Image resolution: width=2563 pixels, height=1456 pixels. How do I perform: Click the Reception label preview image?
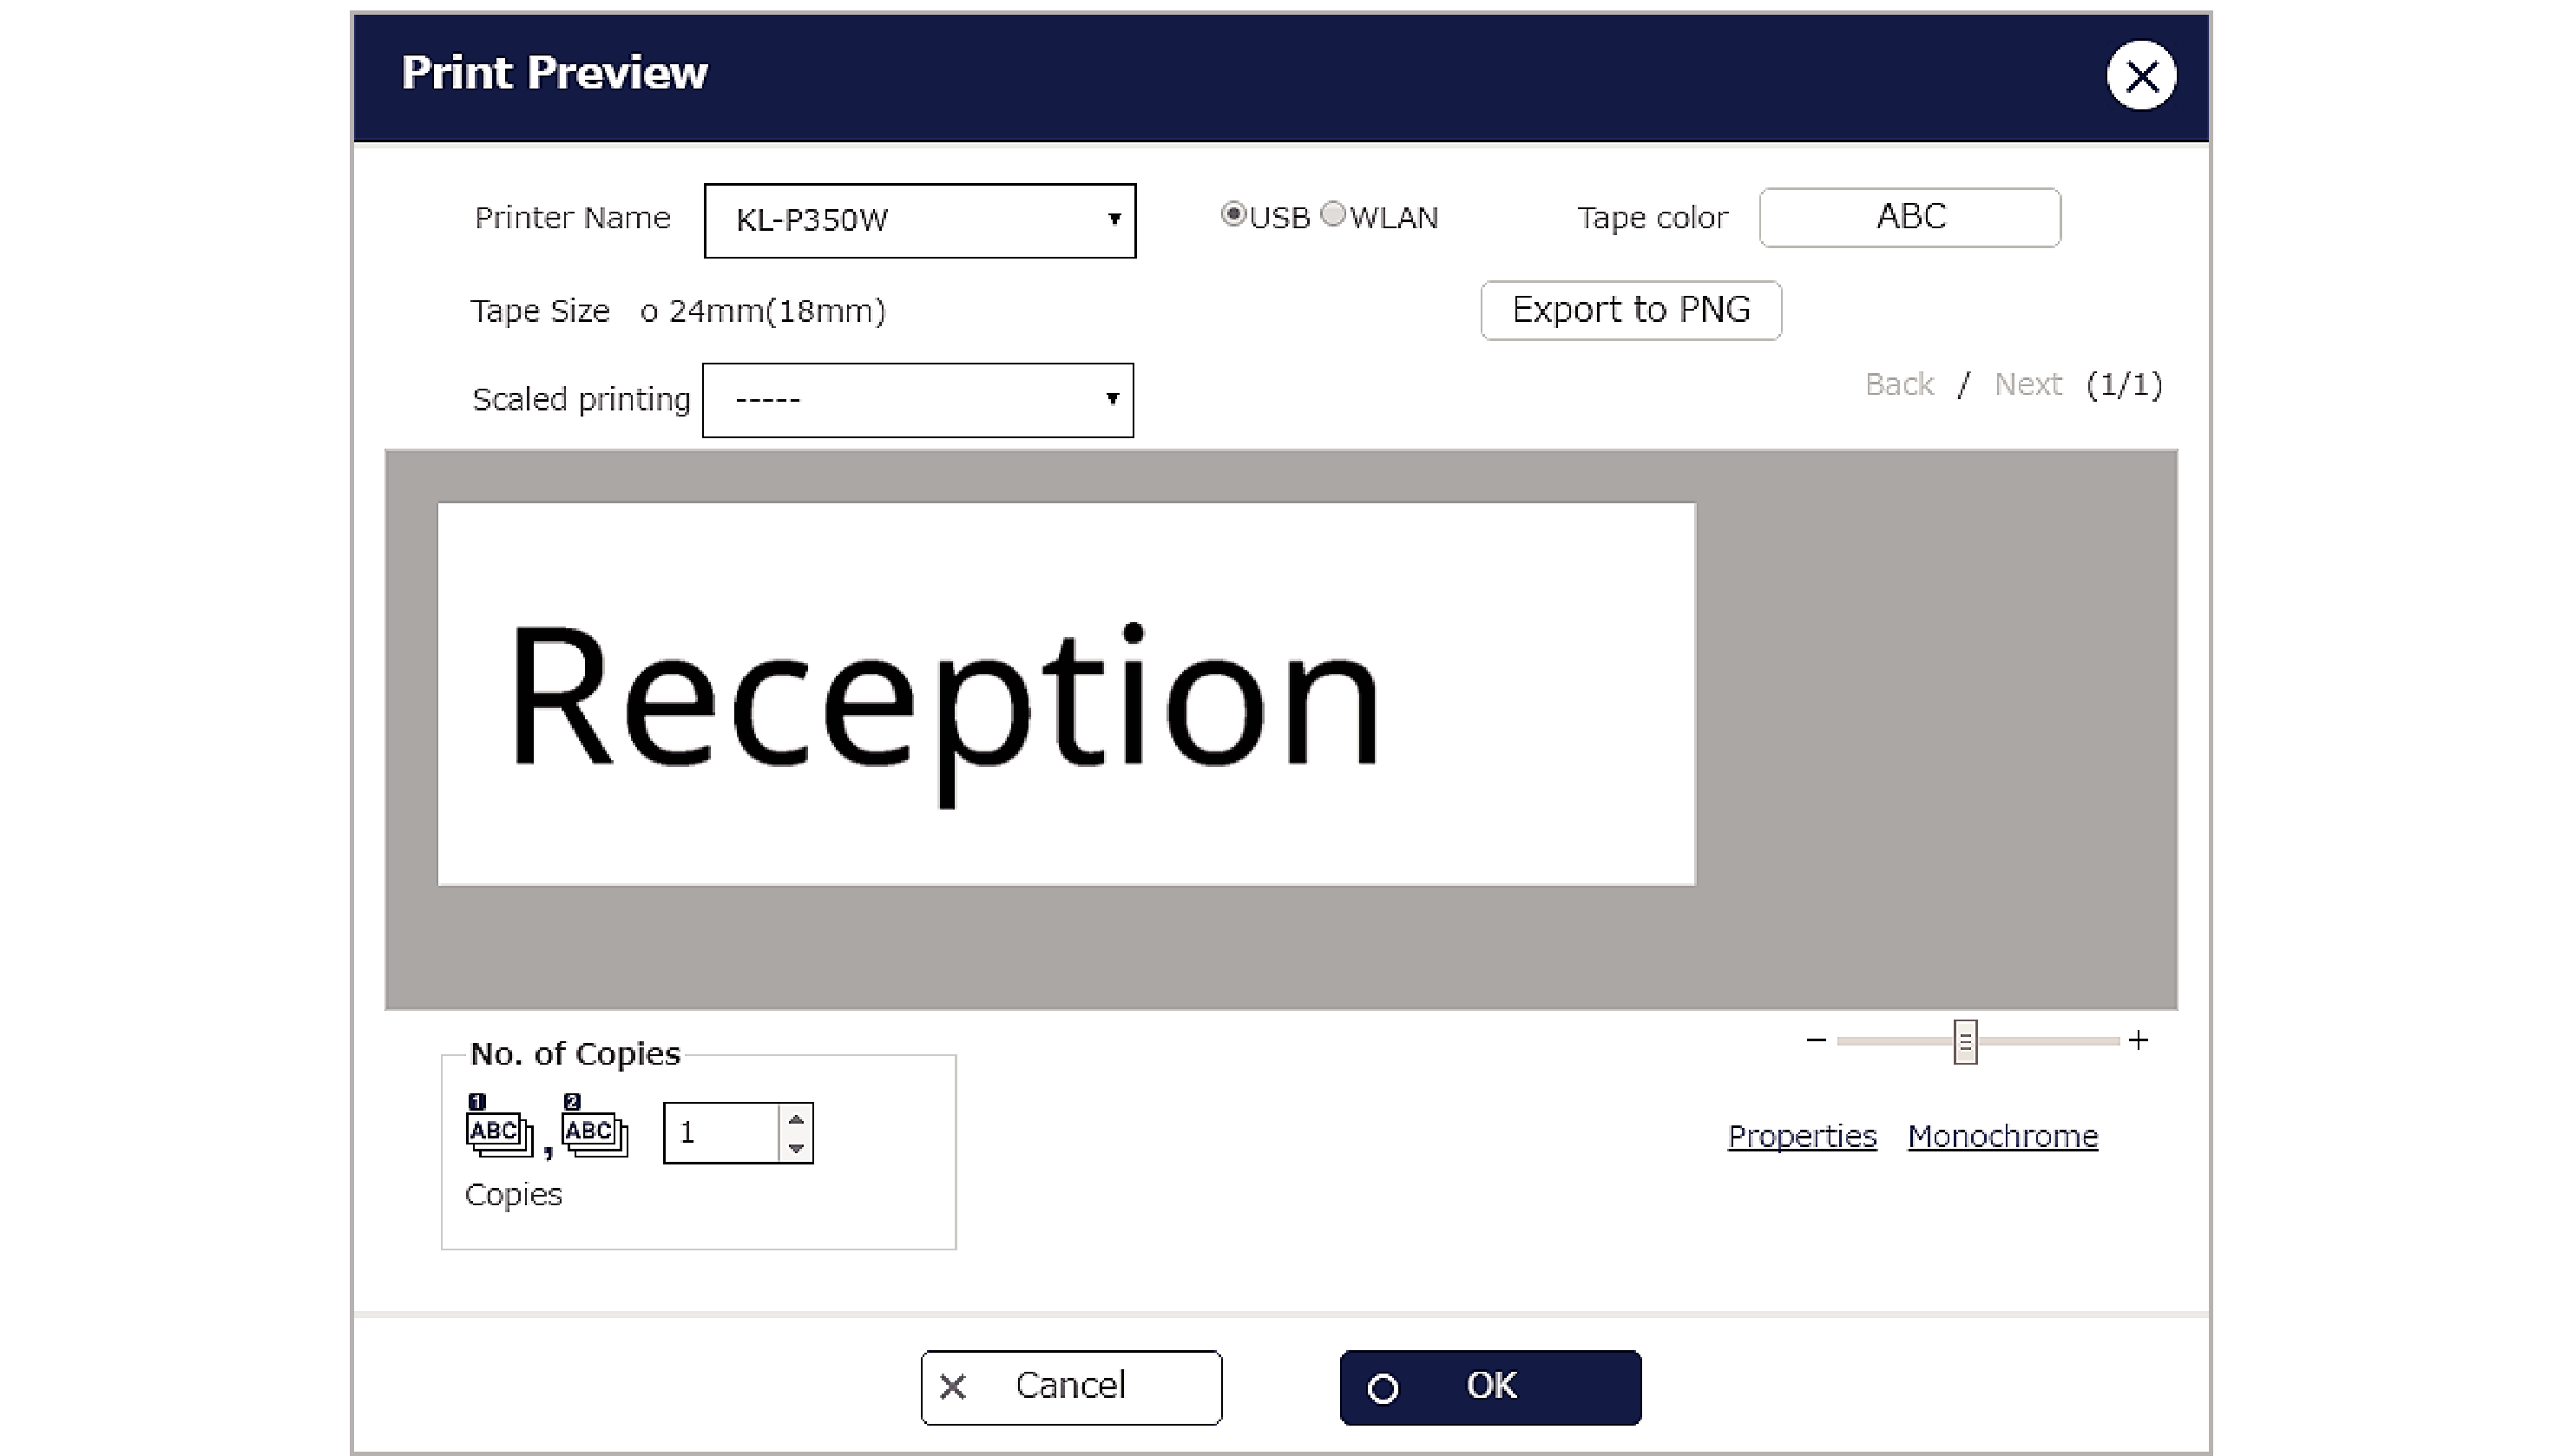coord(1066,694)
